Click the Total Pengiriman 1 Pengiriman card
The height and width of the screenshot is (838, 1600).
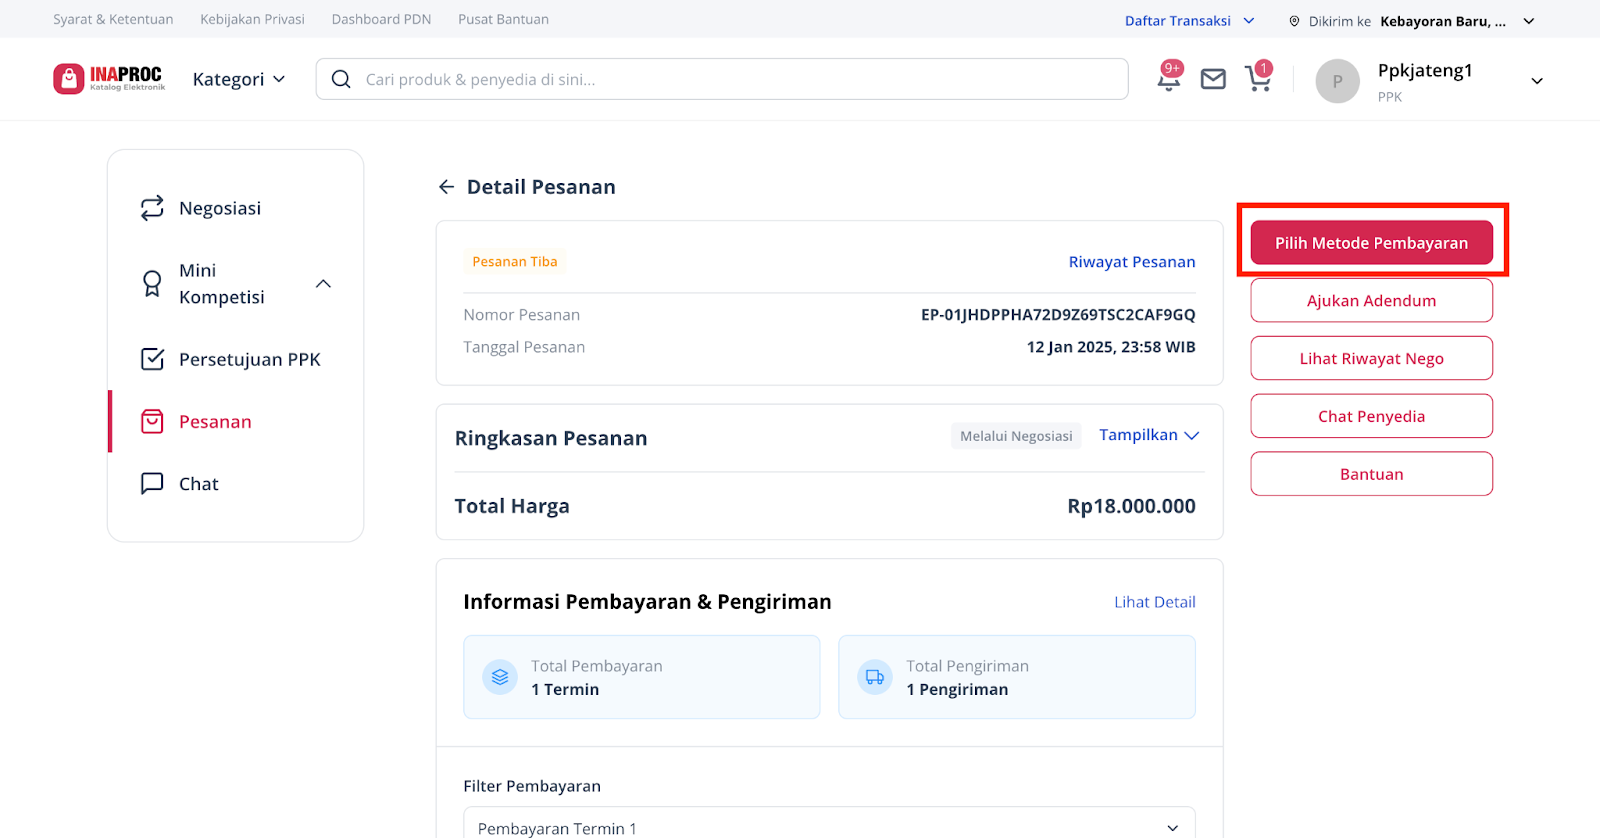pos(1017,677)
